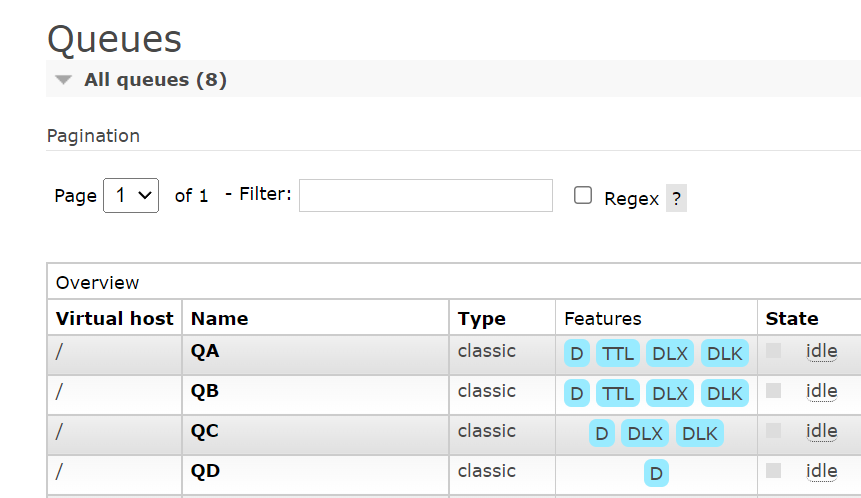Click the D feature badge in QD row
This screenshot has height=498, width=861.
coord(656,473)
